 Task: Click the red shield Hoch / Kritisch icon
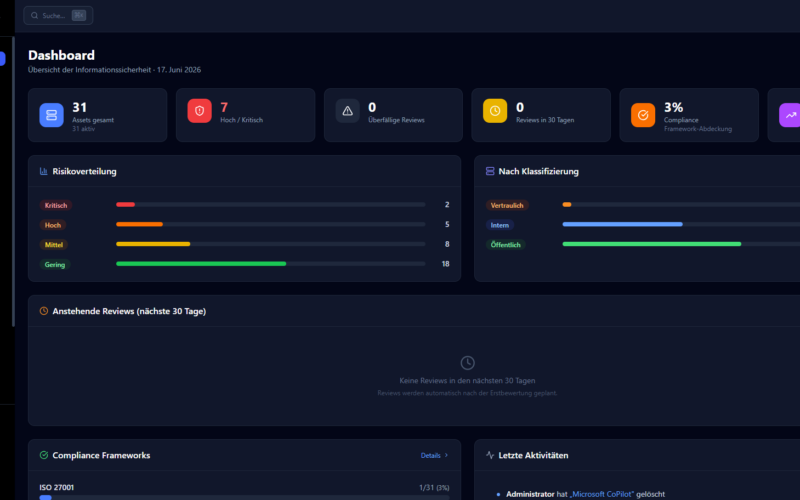click(199, 111)
